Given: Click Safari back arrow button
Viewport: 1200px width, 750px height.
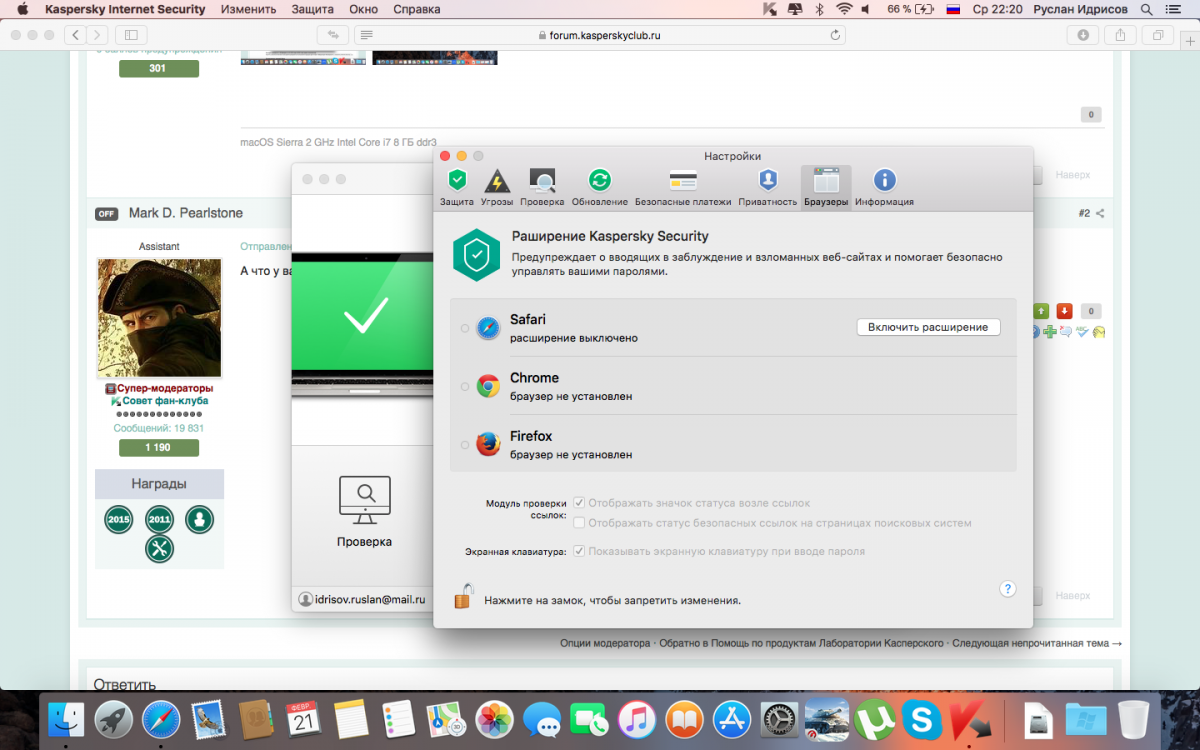Looking at the screenshot, I should (x=77, y=35).
